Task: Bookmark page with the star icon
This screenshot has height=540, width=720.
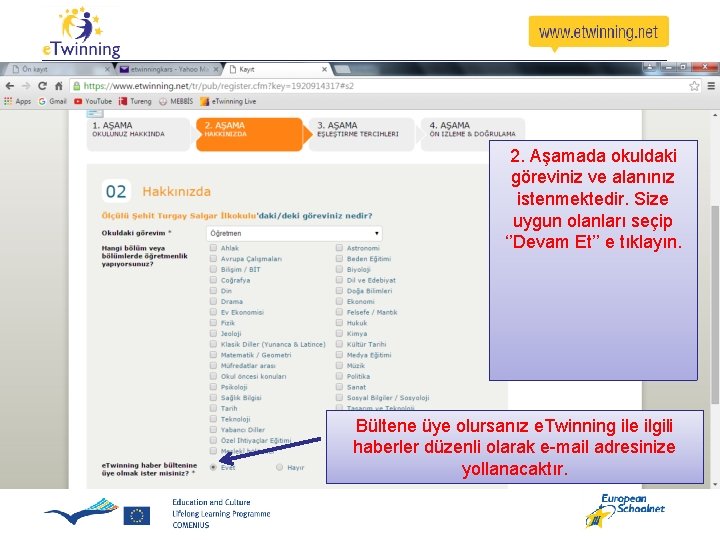Action: coord(694,86)
